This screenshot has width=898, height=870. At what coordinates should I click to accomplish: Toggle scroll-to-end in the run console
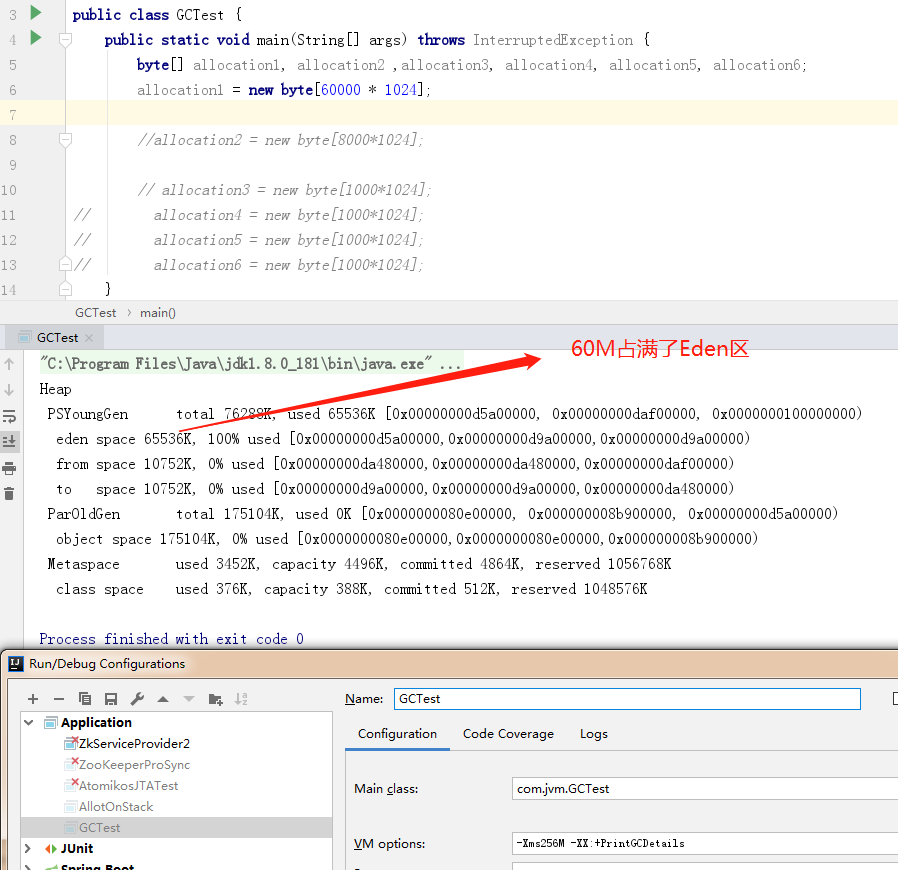[9, 441]
